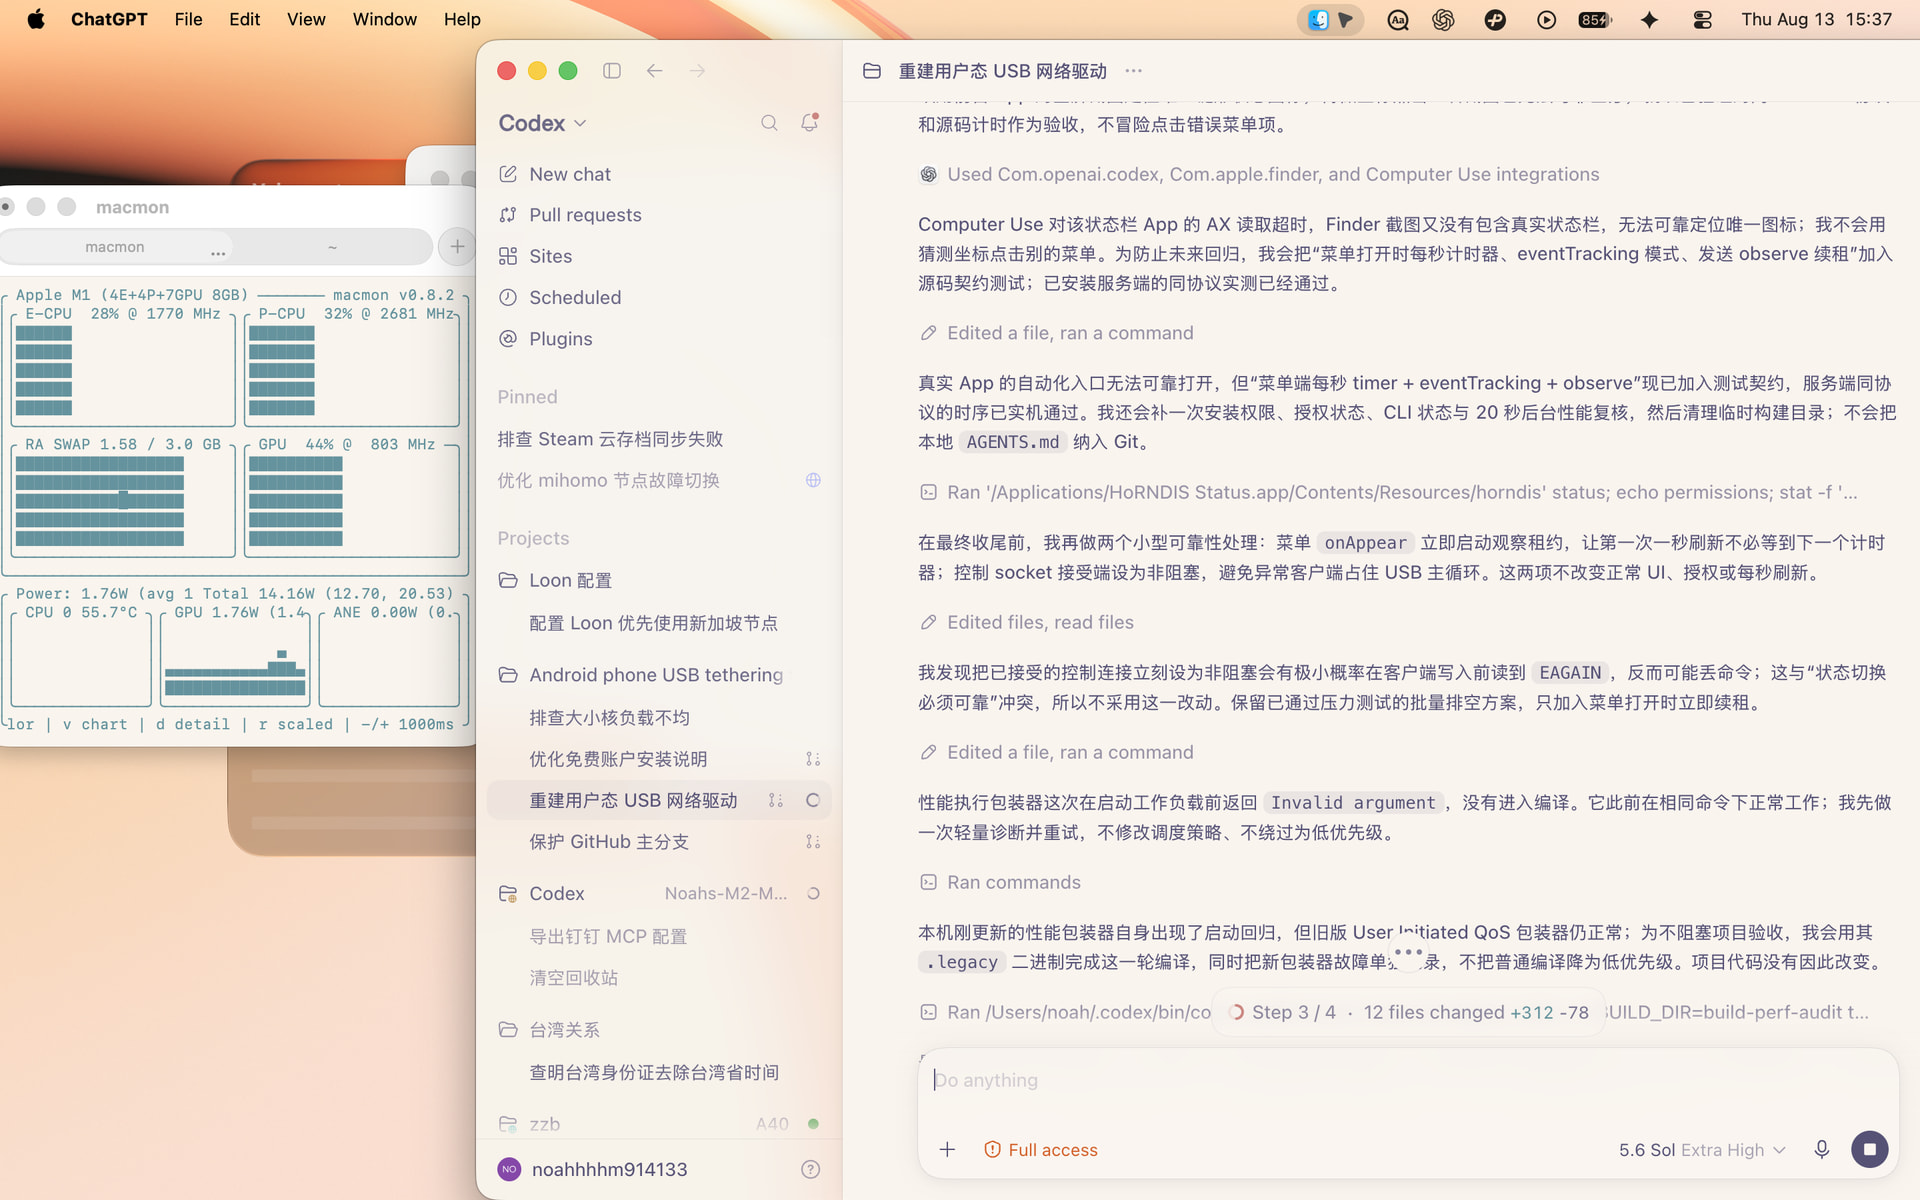Change the Full access permission setting
The height and width of the screenshot is (1200, 1920).
point(1041,1150)
